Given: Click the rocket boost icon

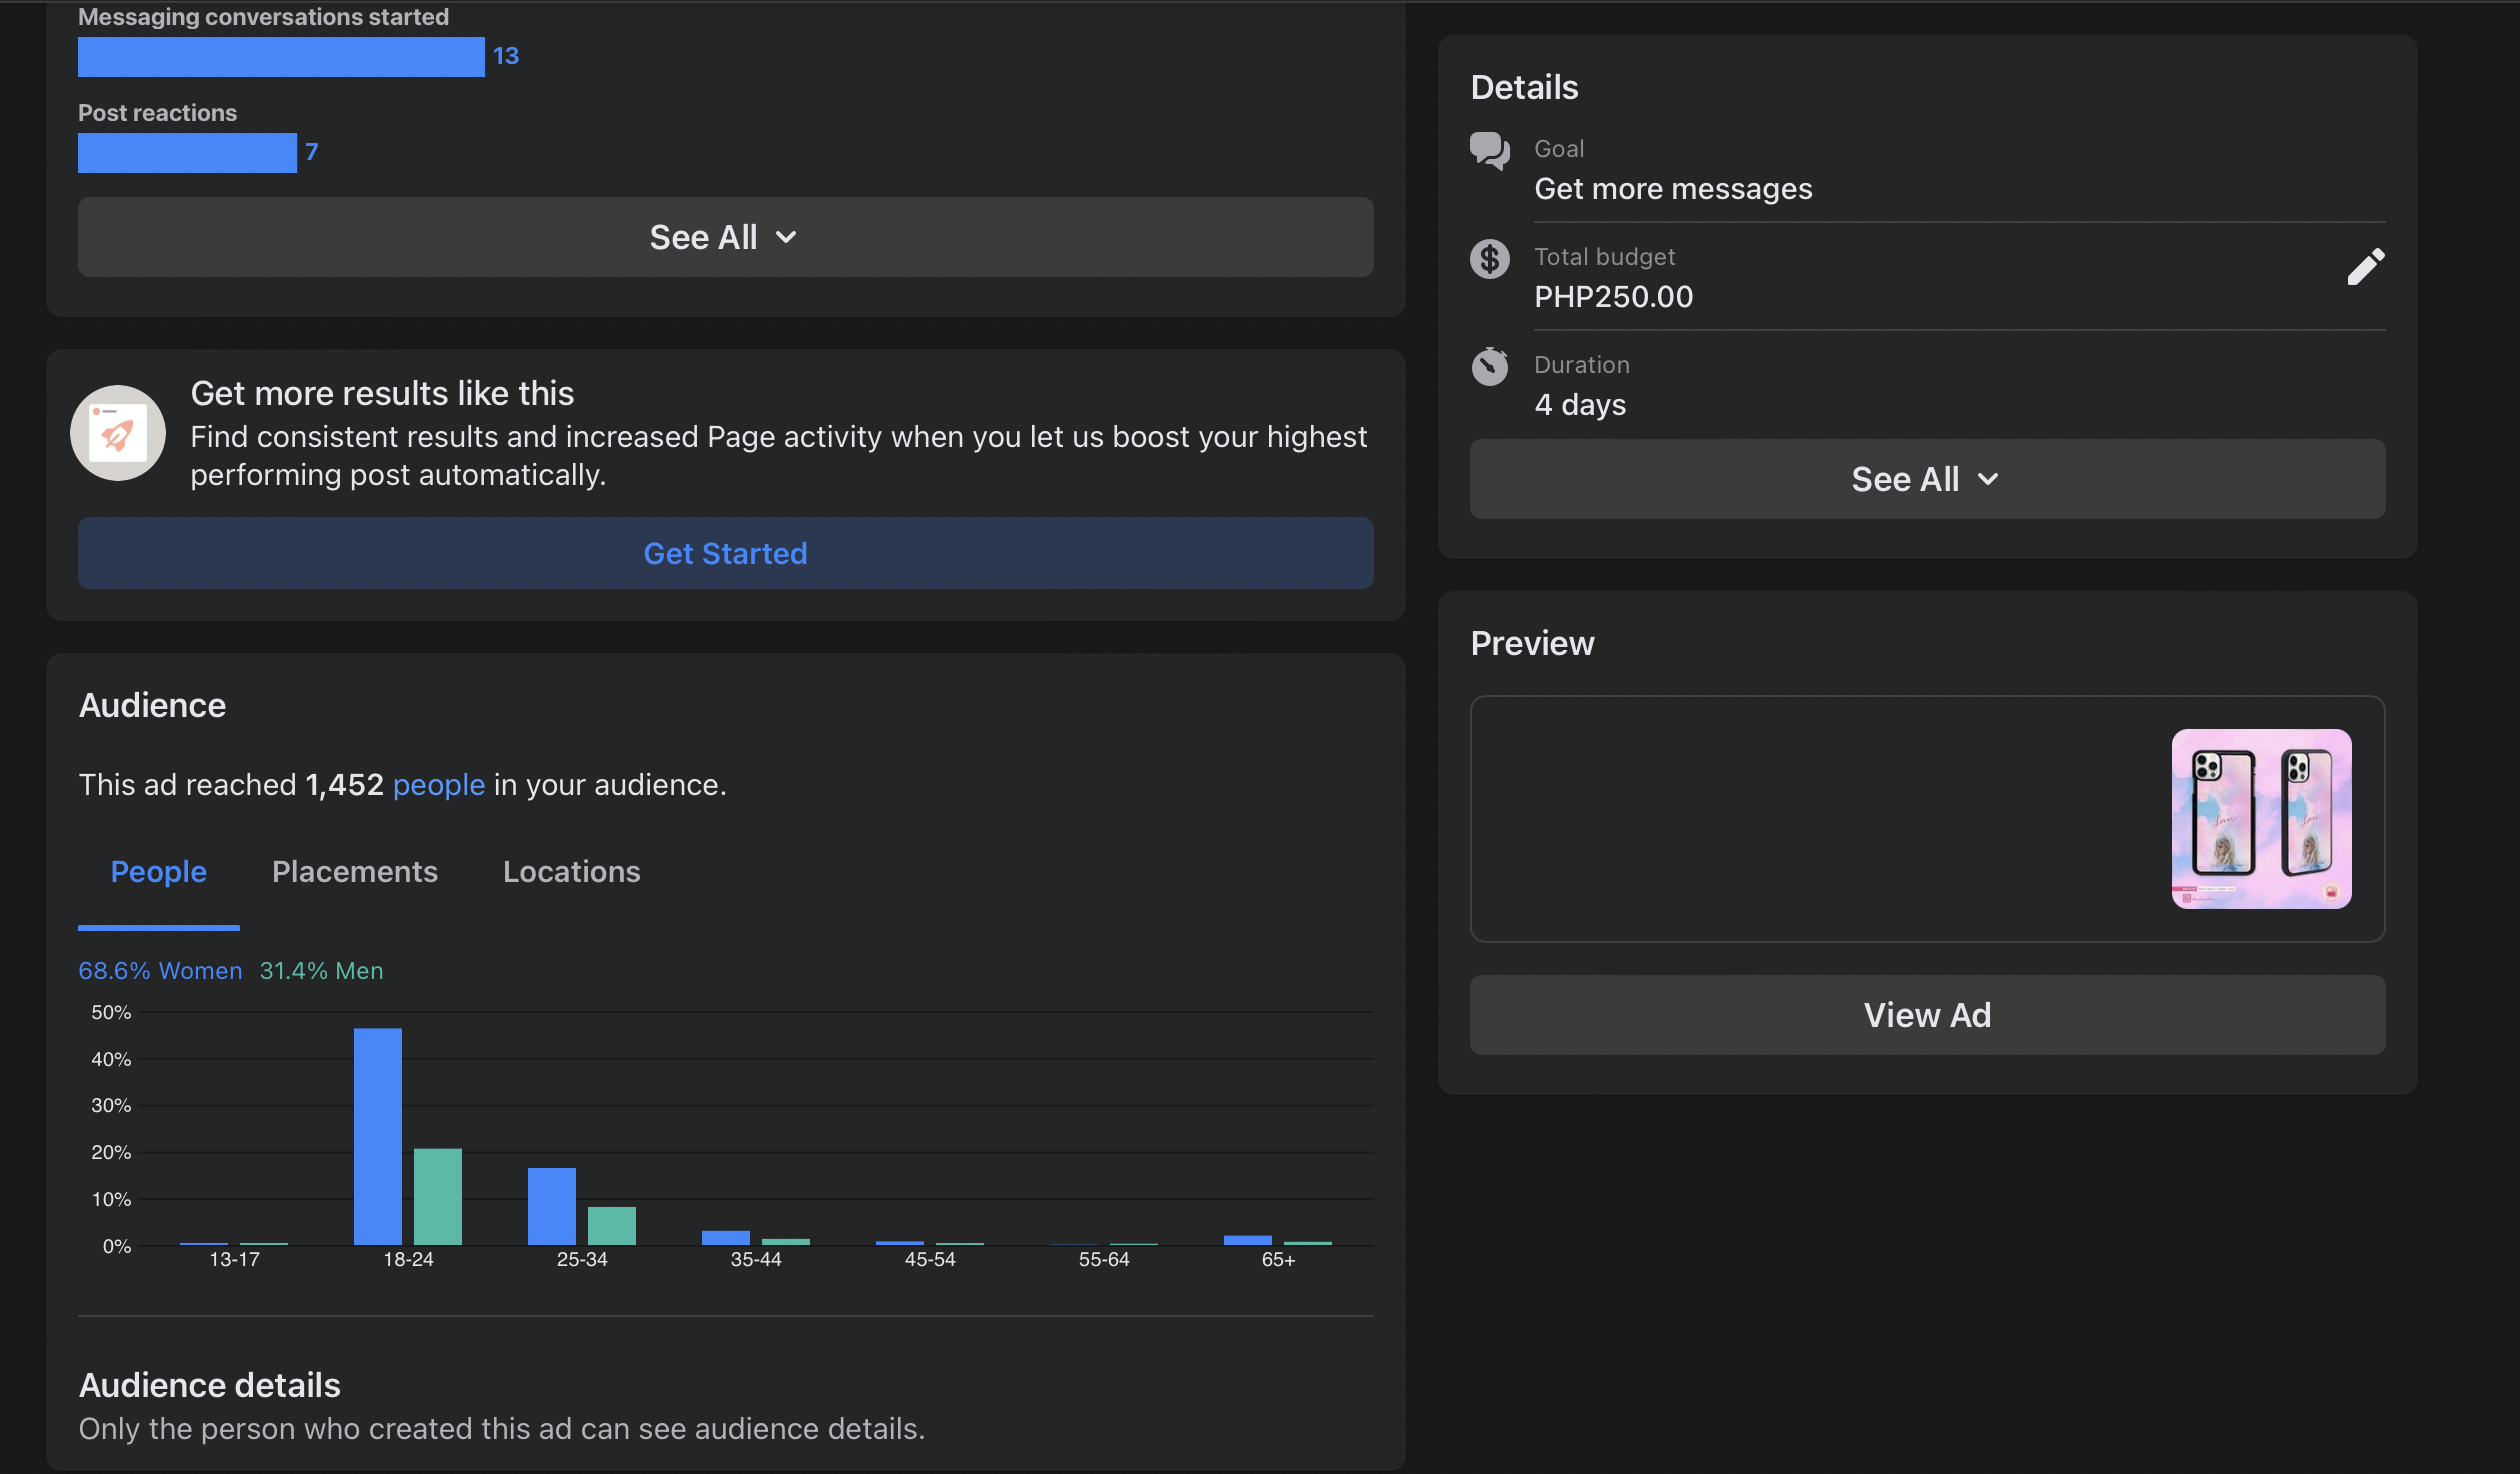Looking at the screenshot, I should [x=118, y=433].
